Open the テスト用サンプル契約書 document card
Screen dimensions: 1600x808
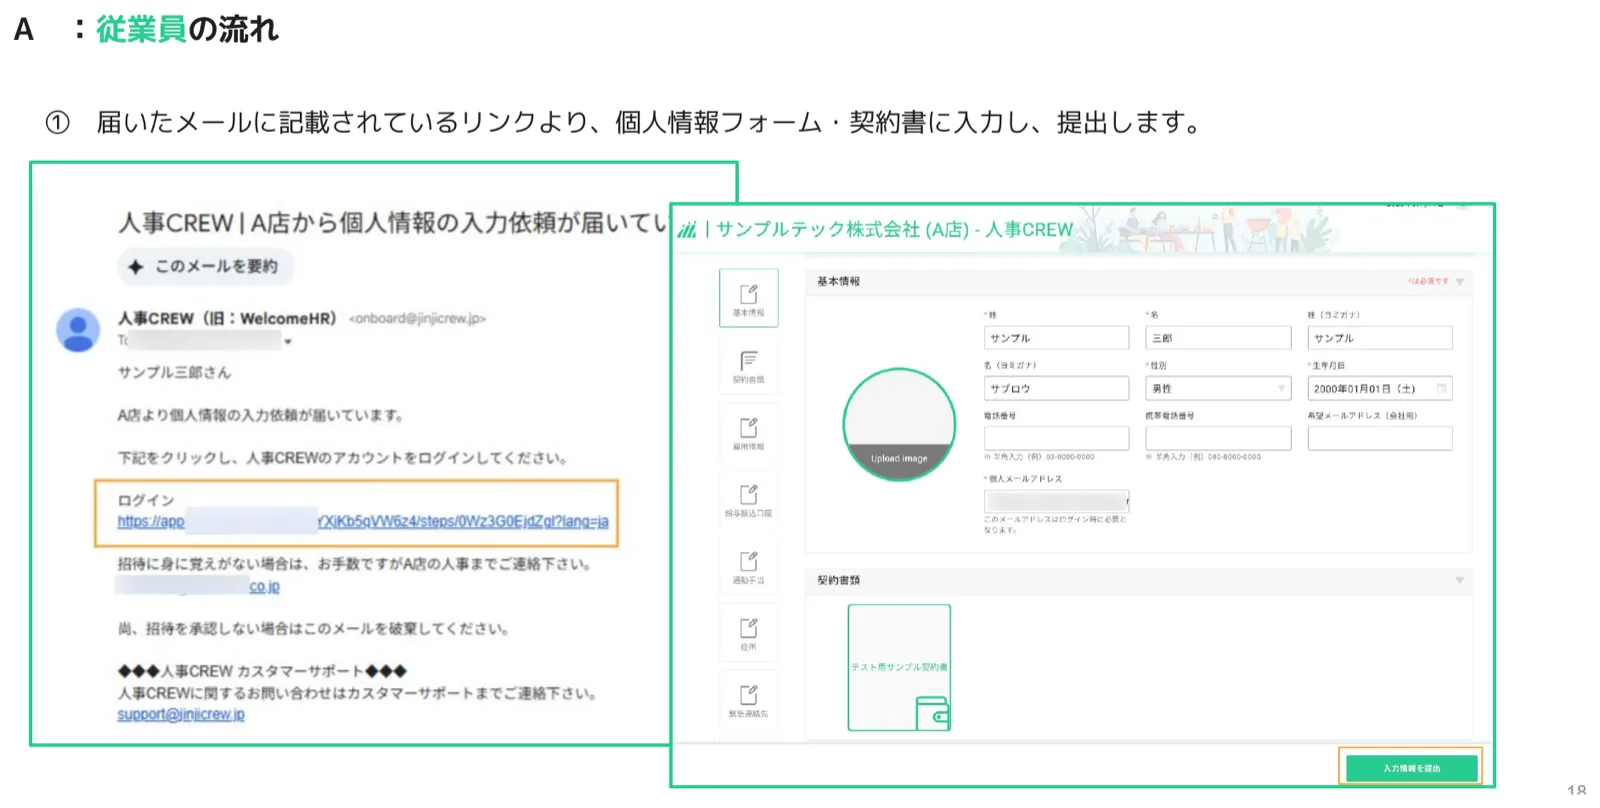tap(899, 667)
